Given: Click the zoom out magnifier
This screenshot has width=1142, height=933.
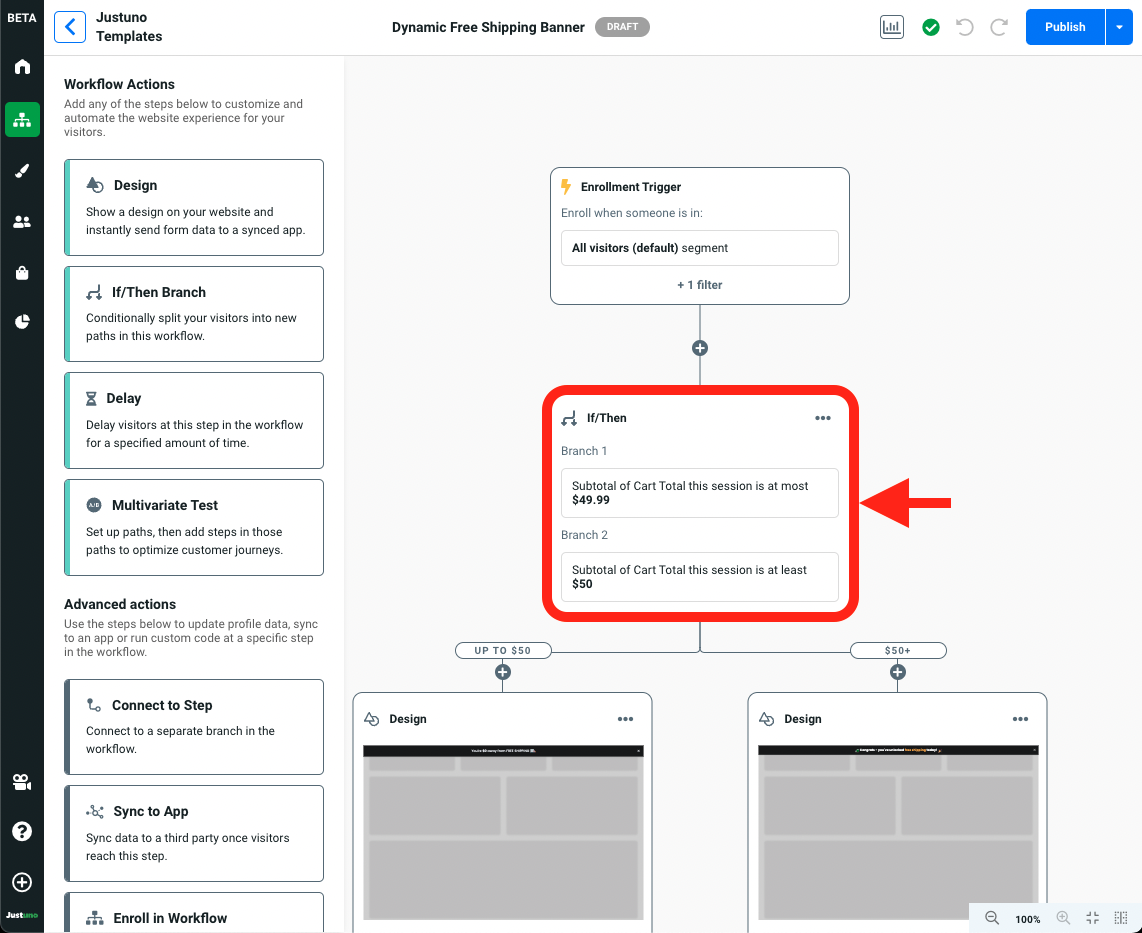Looking at the screenshot, I should pyautogui.click(x=992, y=918).
